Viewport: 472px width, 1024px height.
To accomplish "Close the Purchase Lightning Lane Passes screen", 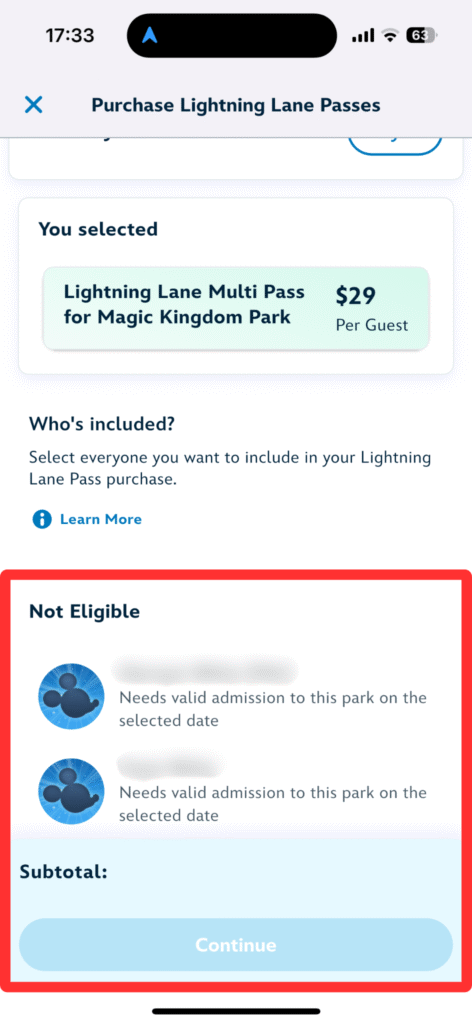I will click(33, 104).
